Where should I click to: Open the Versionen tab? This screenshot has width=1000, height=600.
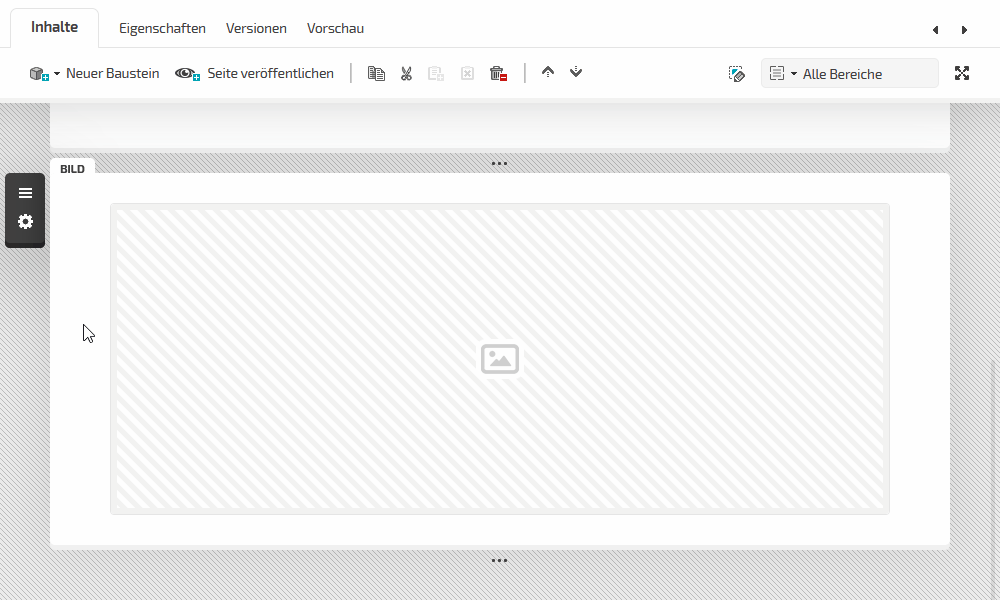256,28
